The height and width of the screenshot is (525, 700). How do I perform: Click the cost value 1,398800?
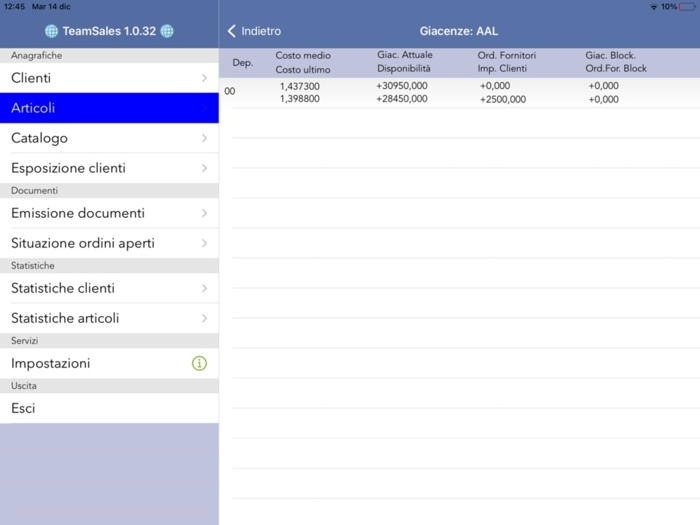pos(300,99)
